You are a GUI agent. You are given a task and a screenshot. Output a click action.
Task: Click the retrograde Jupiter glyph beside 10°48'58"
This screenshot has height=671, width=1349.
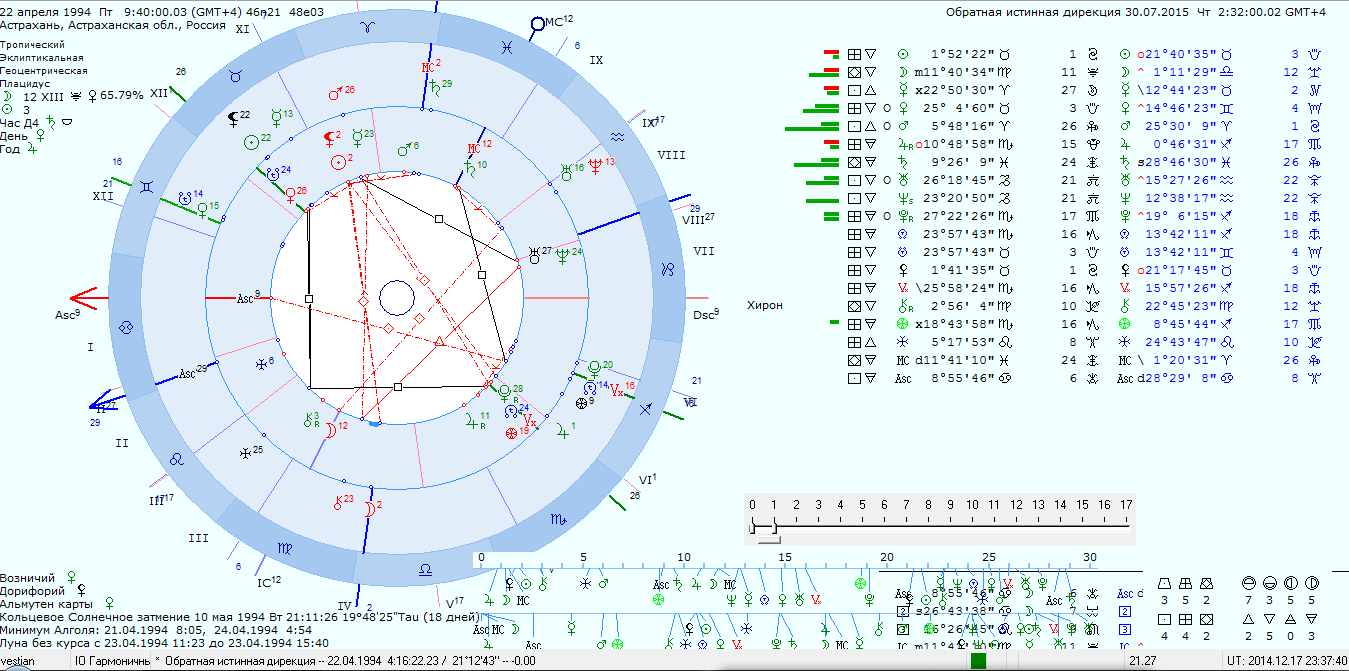[x=903, y=144]
